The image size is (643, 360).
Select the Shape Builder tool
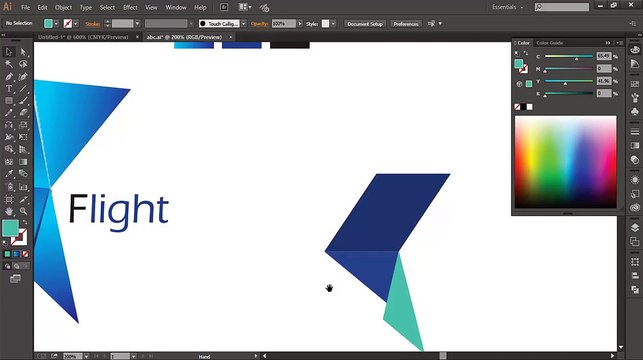[x=9, y=150]
